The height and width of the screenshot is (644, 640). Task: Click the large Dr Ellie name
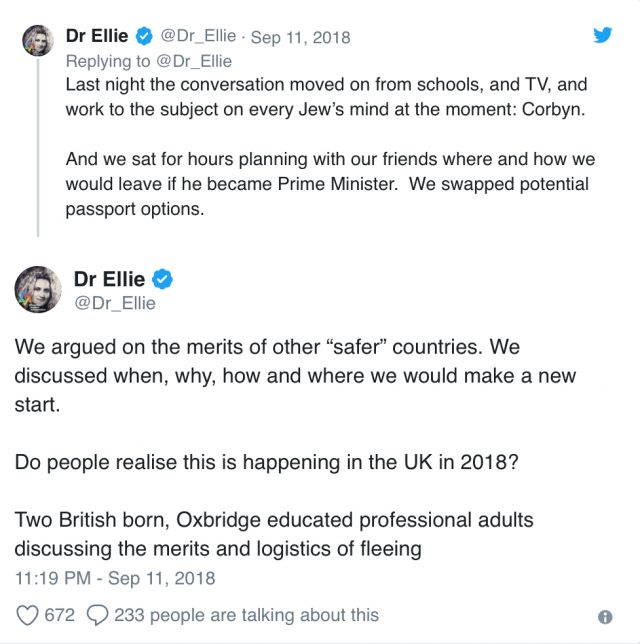[110, 279]
